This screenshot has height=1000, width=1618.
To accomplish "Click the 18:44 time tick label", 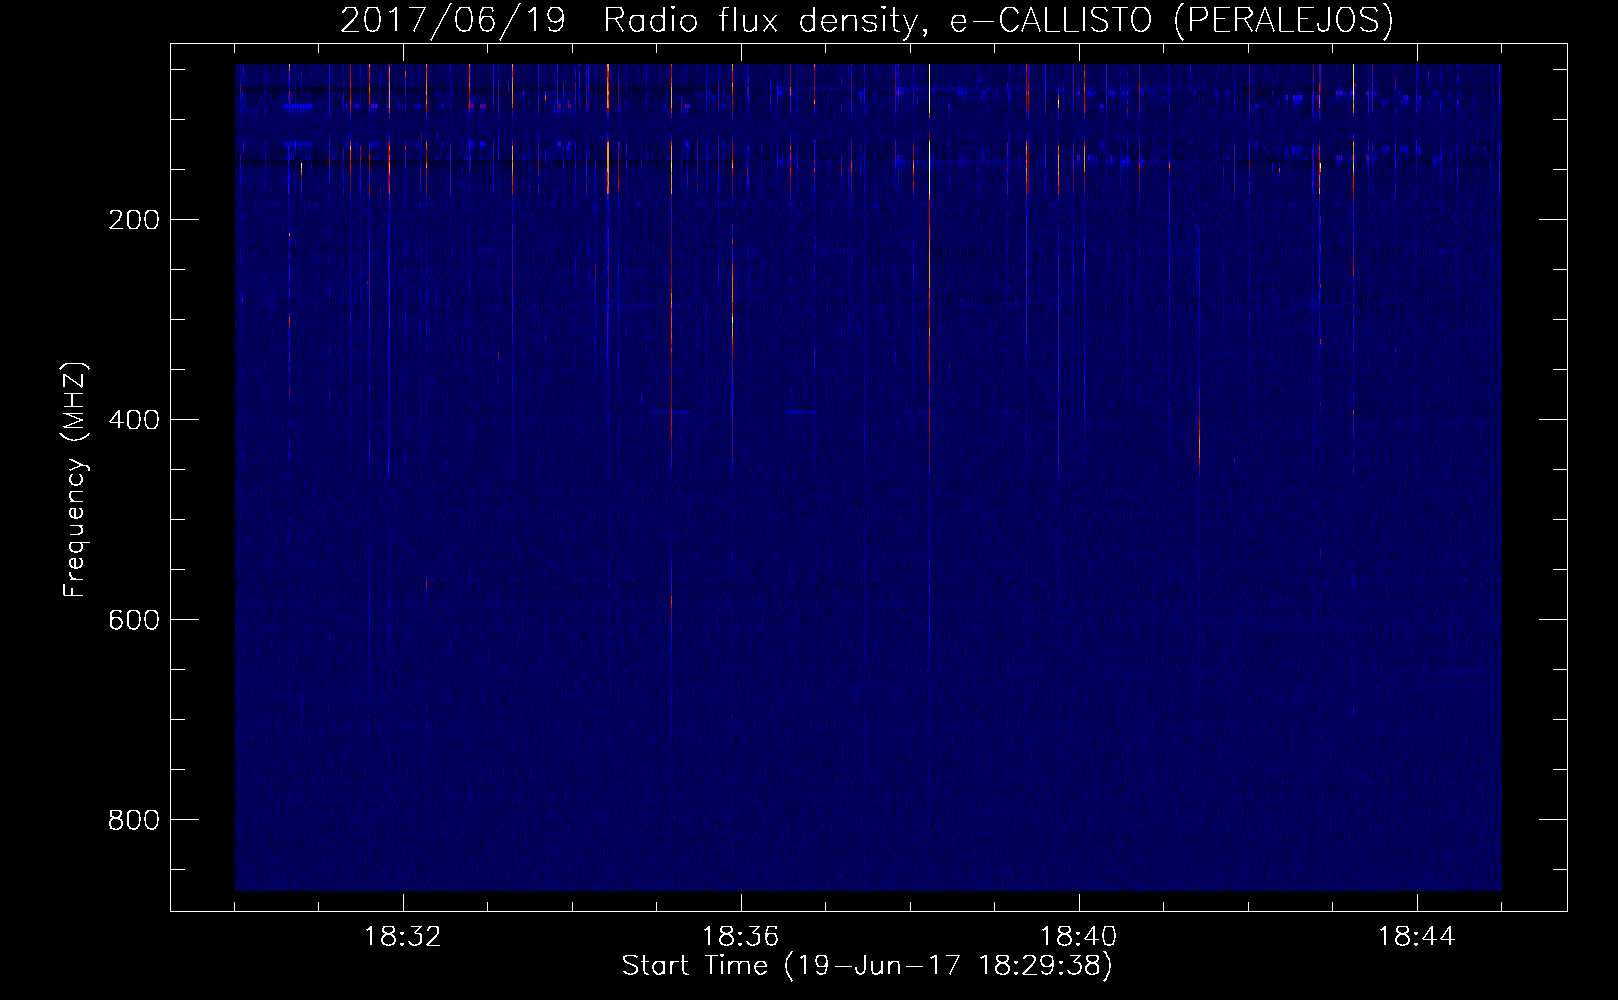I will pos(1417,937).
